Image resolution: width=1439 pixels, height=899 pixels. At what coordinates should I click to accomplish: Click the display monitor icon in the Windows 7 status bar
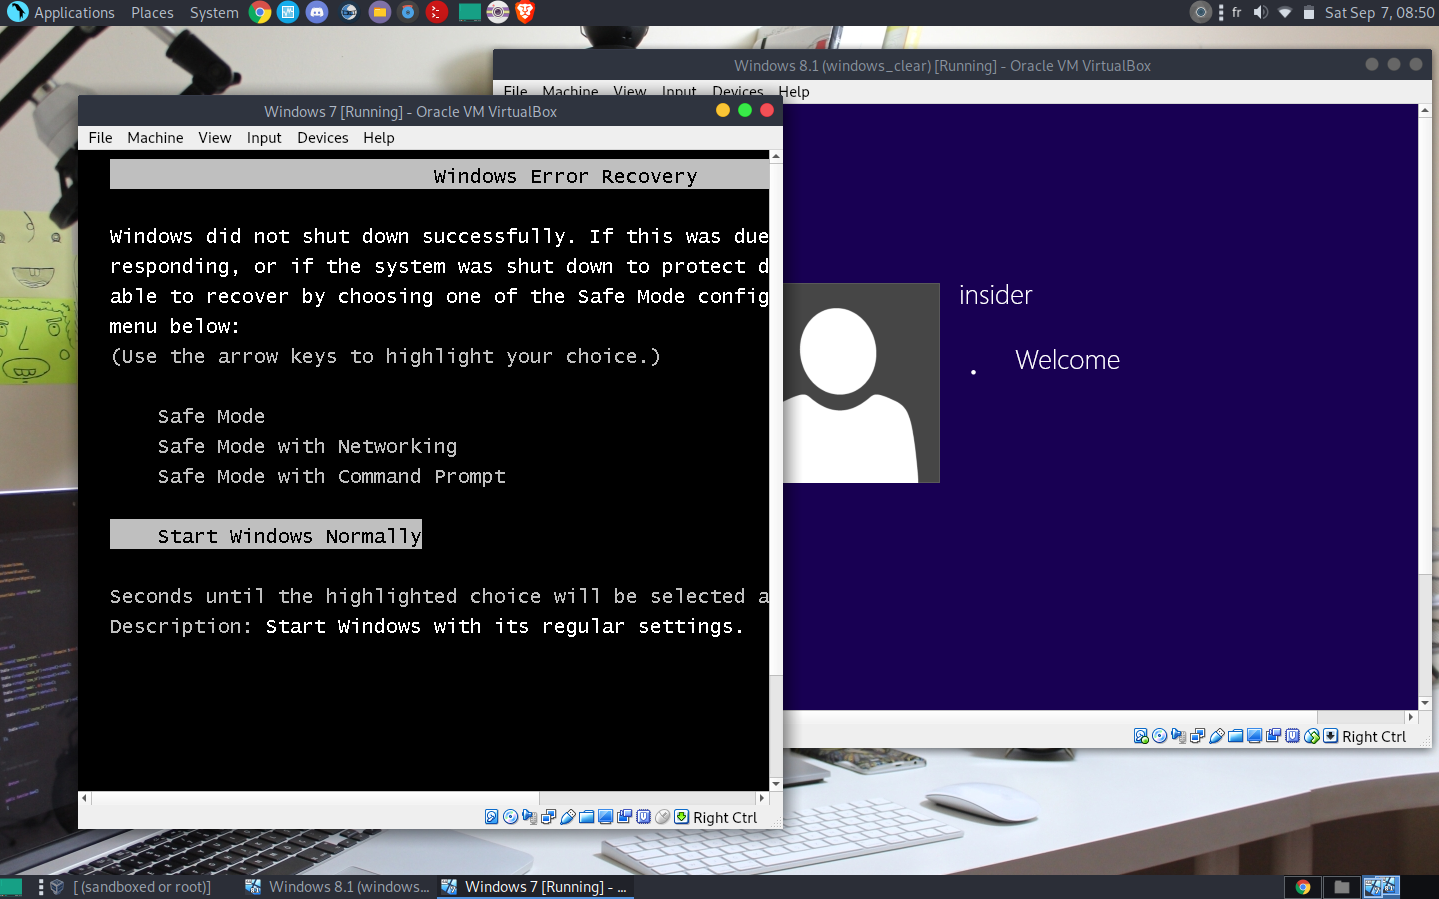[x=605, y=817]
